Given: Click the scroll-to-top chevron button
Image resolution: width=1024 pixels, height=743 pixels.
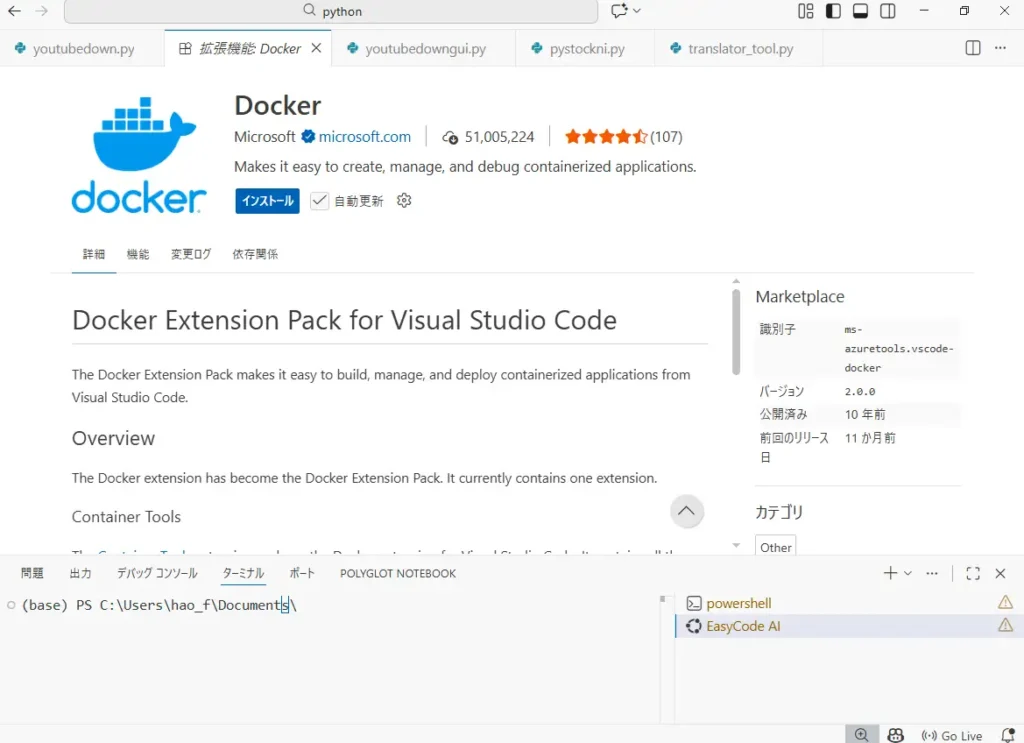Looking at the screenshot, I should click(x=686, y=511).
